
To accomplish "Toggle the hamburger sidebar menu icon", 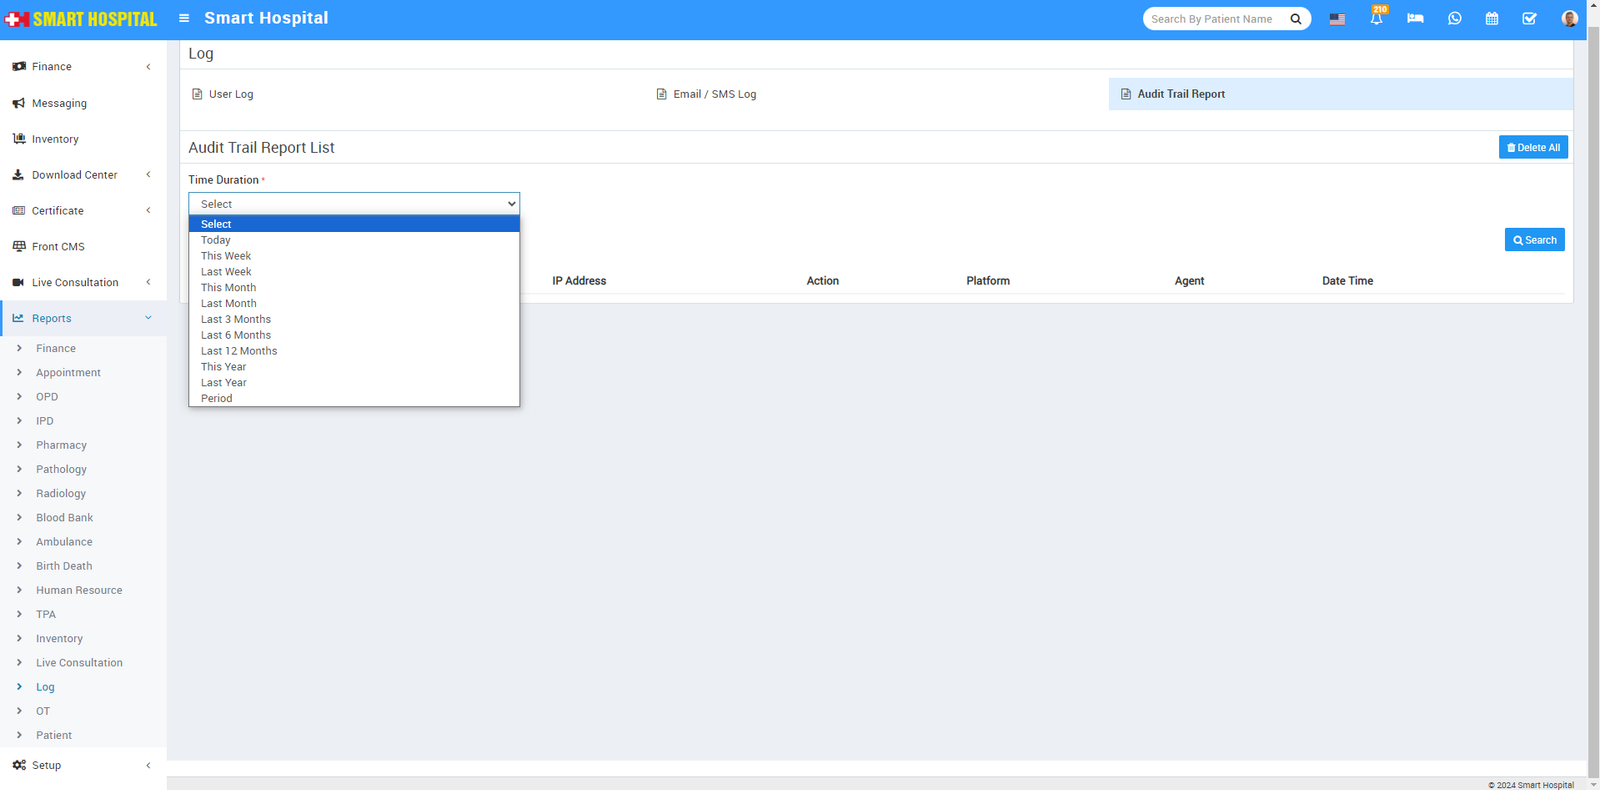I will tap(184, 18).
